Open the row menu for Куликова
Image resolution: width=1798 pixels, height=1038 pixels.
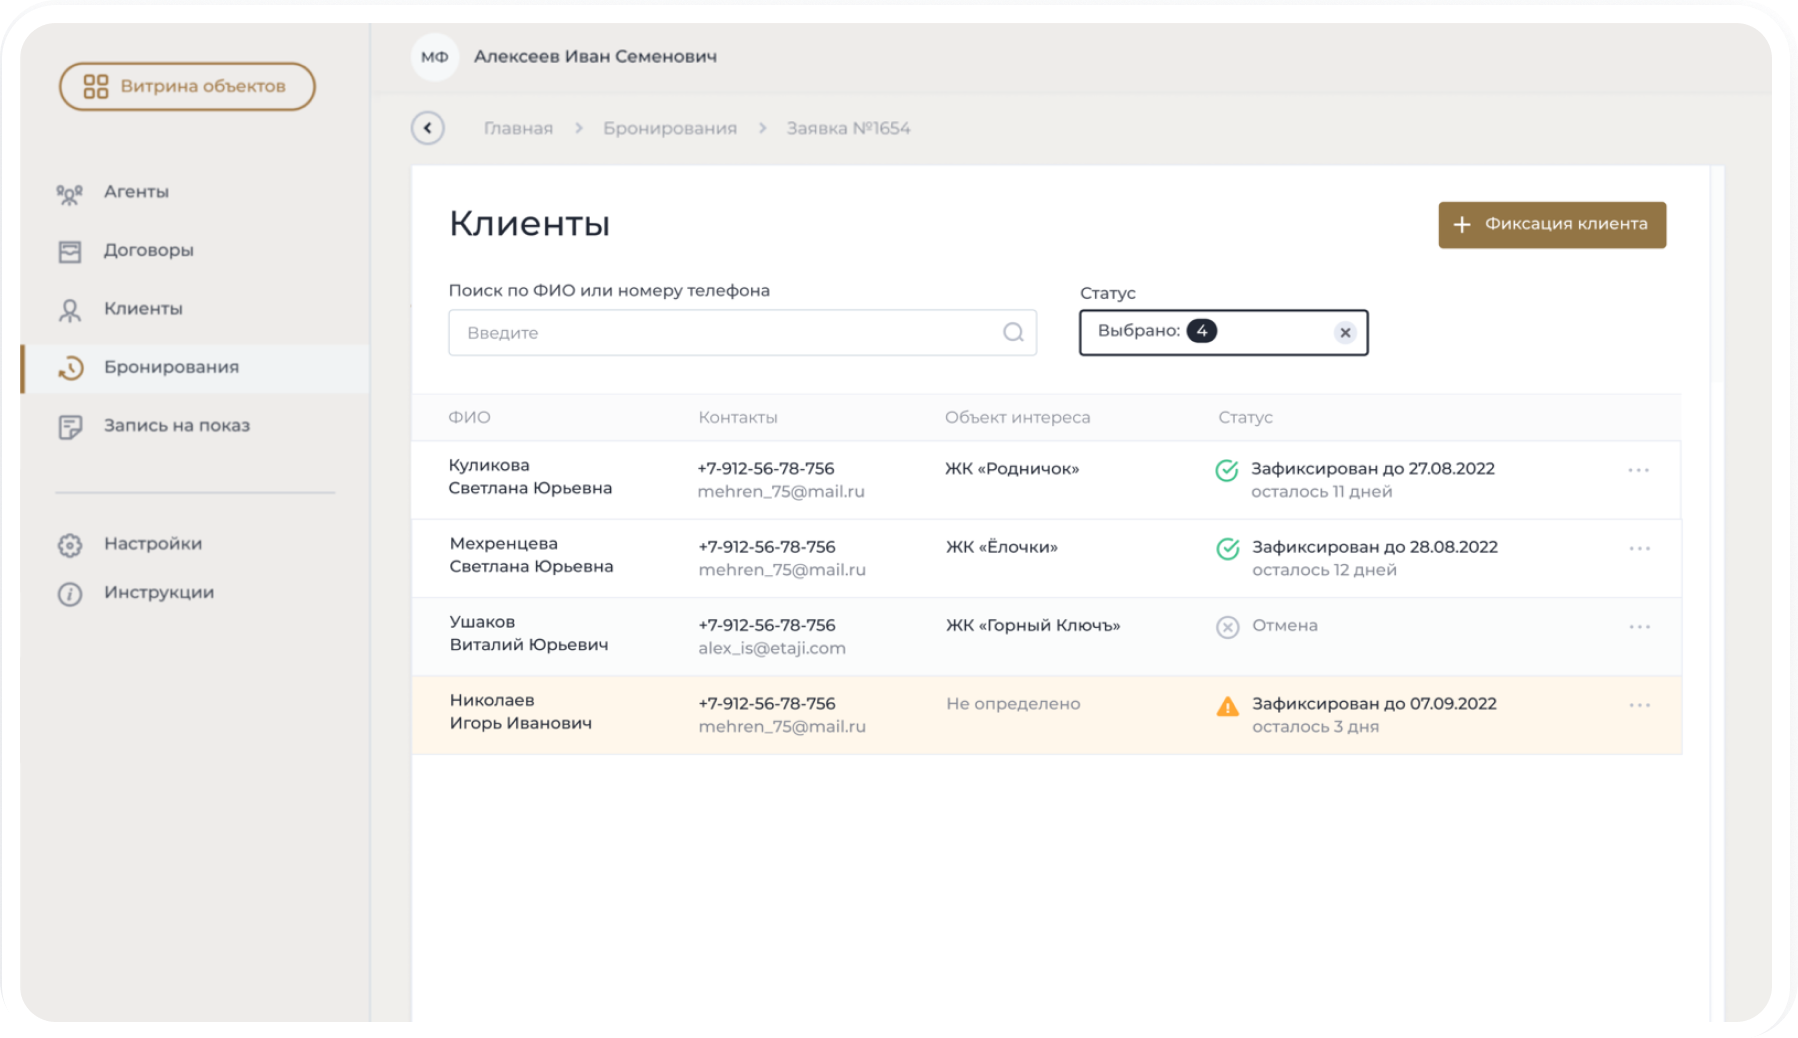pos(1638,470)
